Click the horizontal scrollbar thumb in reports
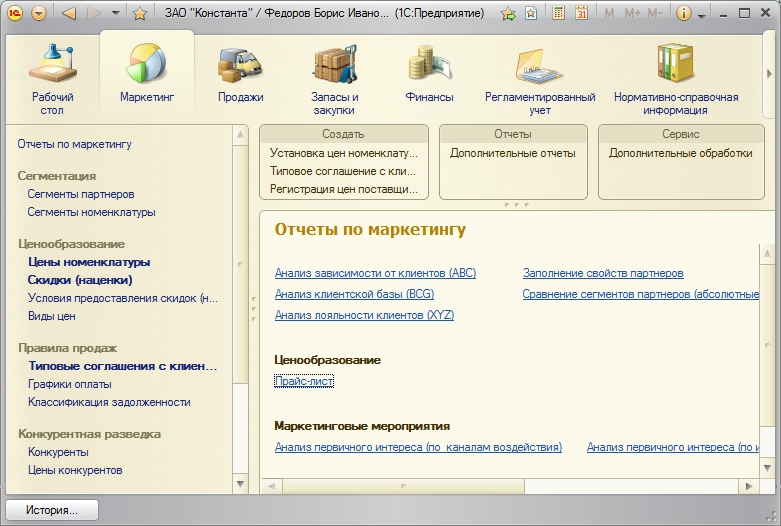This screenshot has height=526, width=781. (x=403, y=486)
